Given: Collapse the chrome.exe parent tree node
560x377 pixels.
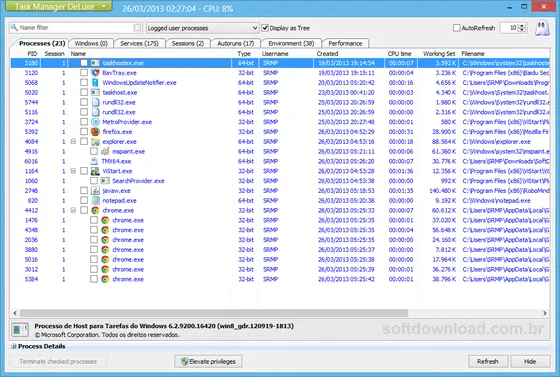Looking at the screenshot, I should click(73, 210).
